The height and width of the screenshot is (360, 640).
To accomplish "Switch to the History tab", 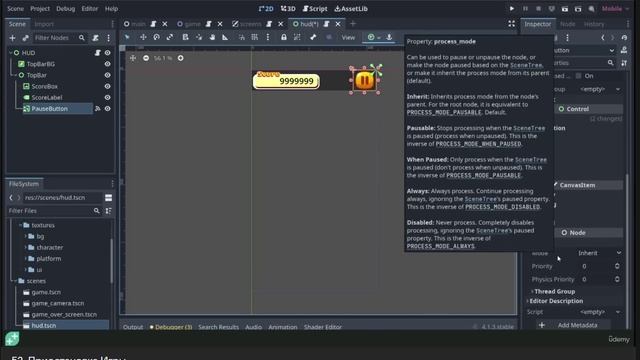I will click(x=594, y=24).
